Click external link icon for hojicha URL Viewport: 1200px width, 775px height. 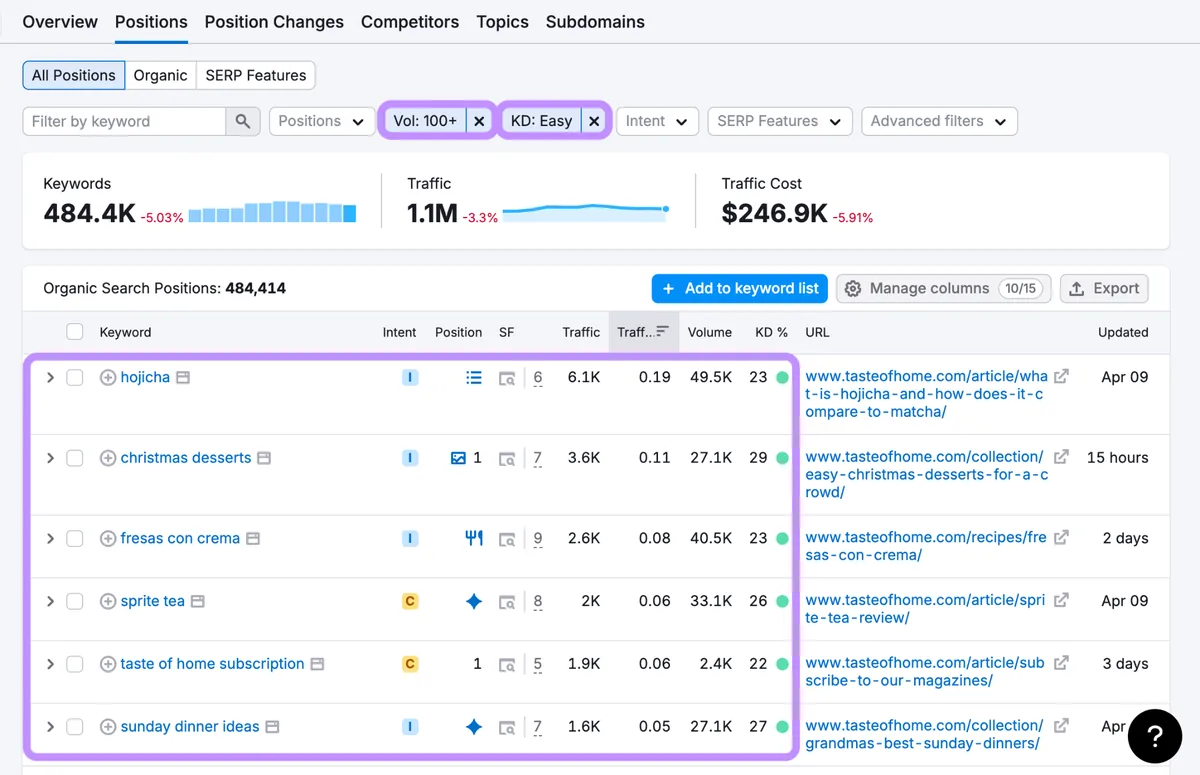[x=1061, y=376]
